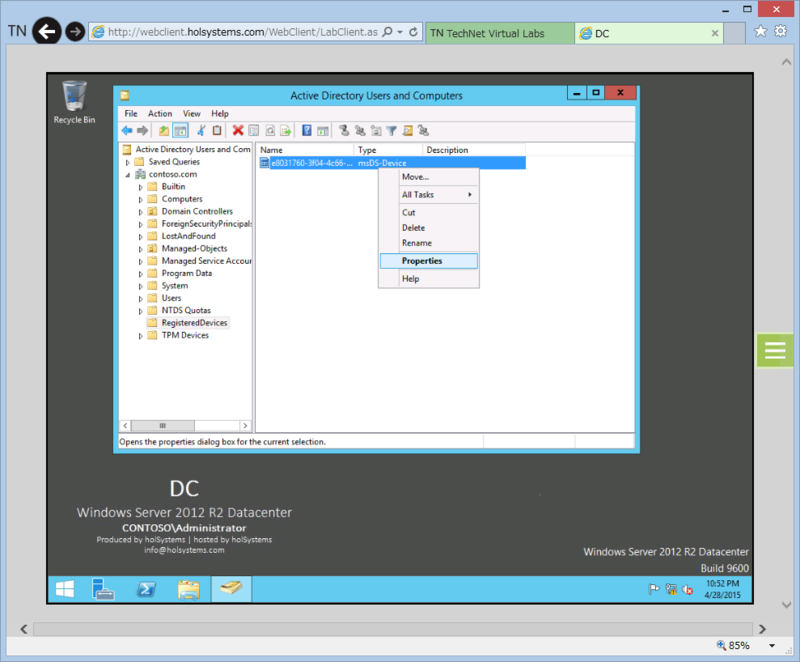
Task: Click the Export List toolbar icon
Action: click(286, 131)
